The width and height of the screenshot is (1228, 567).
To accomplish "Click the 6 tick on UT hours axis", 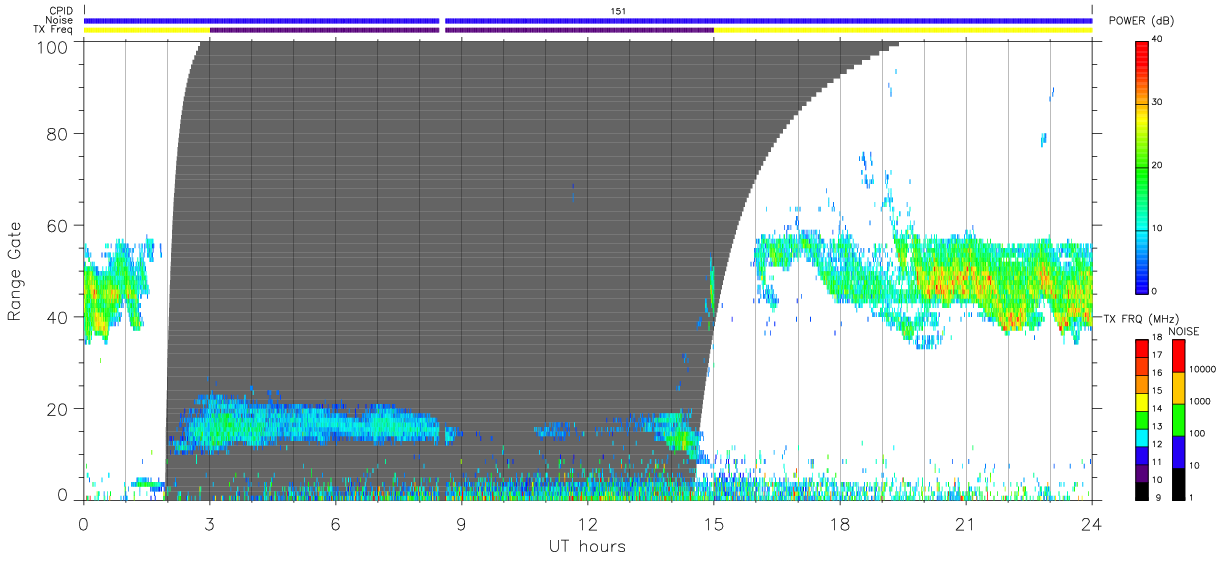I will 336,524.
